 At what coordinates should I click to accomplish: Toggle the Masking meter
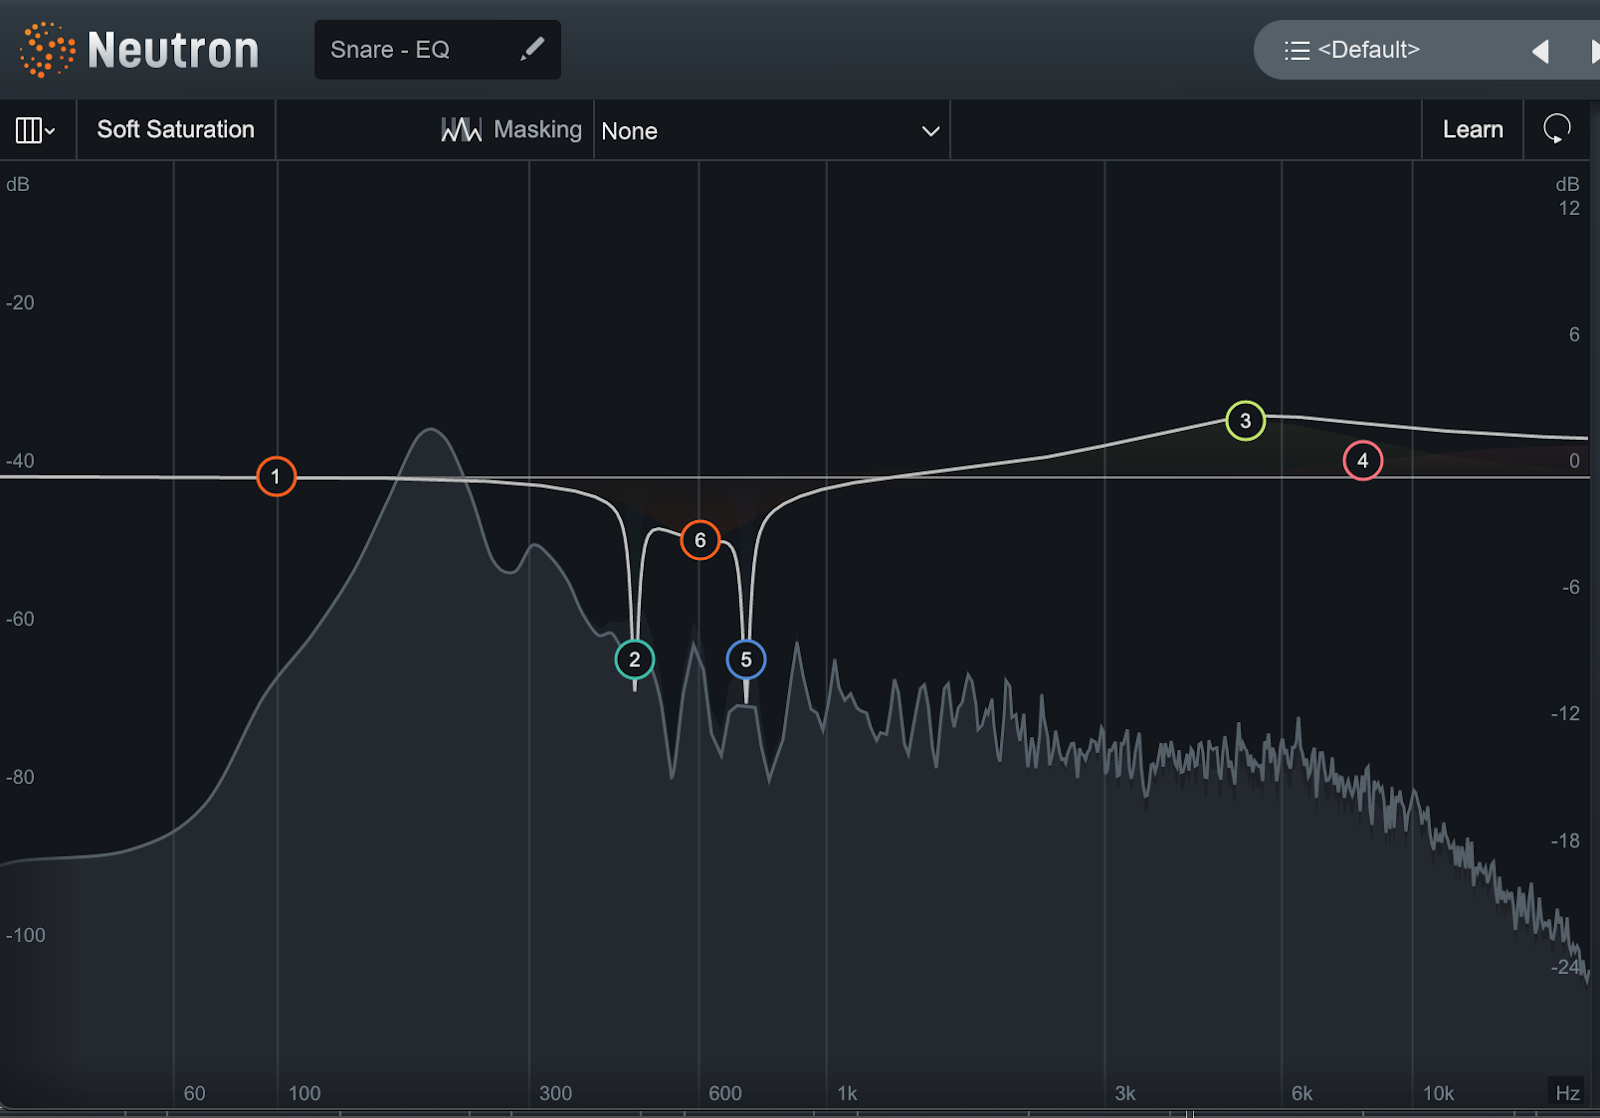[x=511, y=129]
